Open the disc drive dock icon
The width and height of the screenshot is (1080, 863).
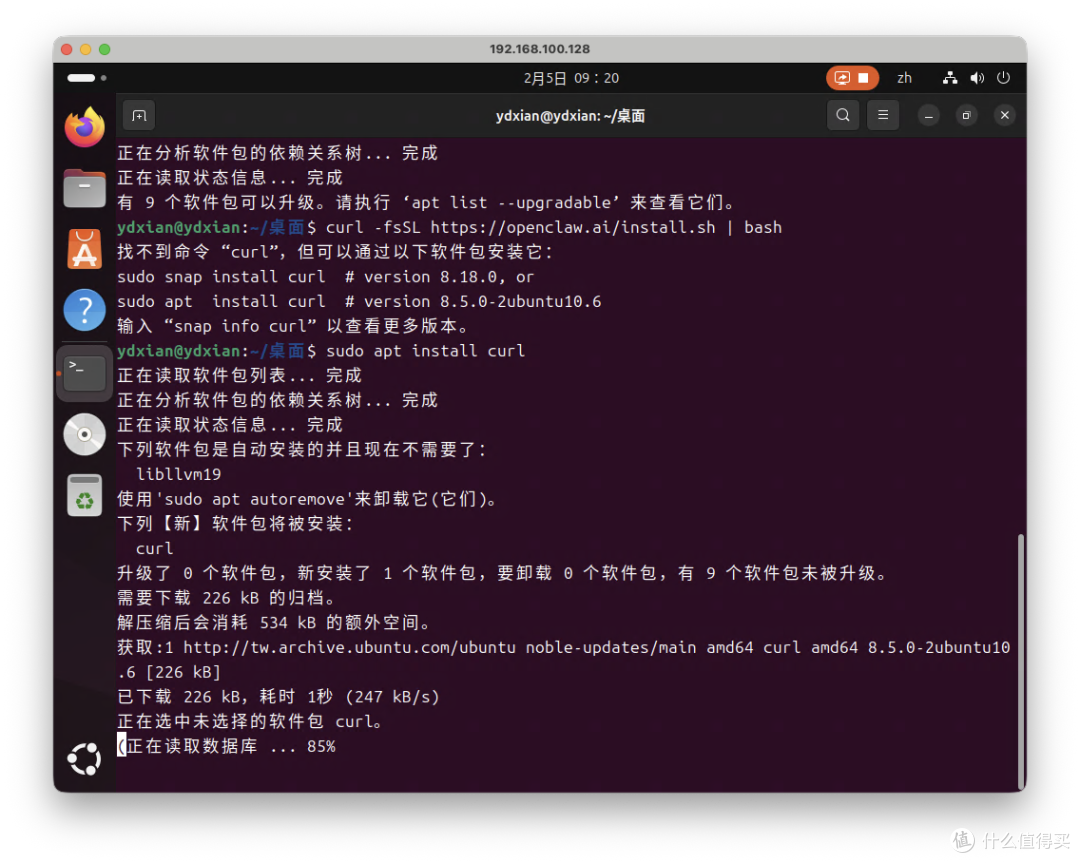84,434
